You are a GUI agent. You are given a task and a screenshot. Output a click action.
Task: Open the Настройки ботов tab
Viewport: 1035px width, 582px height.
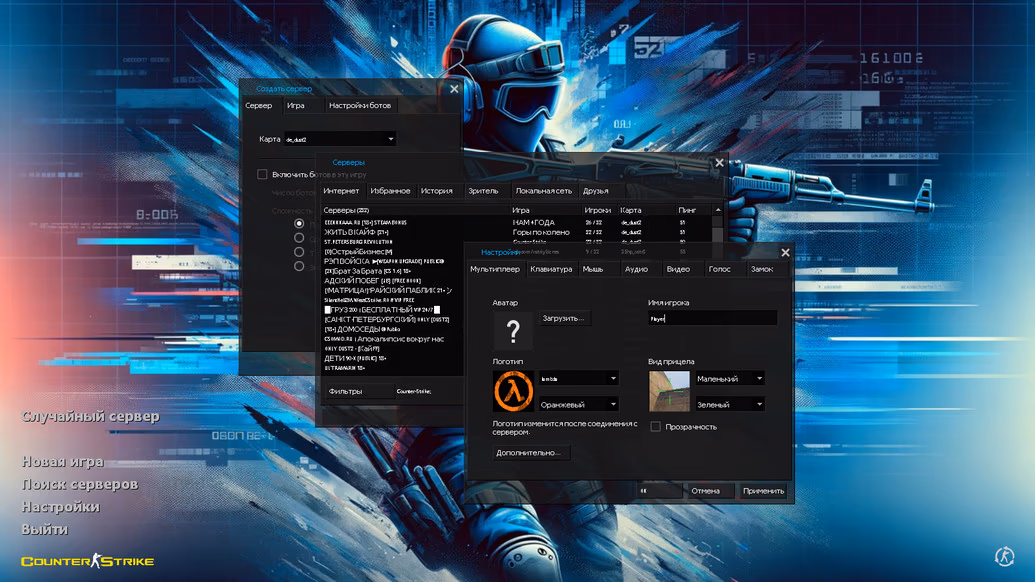coord(360,106)
